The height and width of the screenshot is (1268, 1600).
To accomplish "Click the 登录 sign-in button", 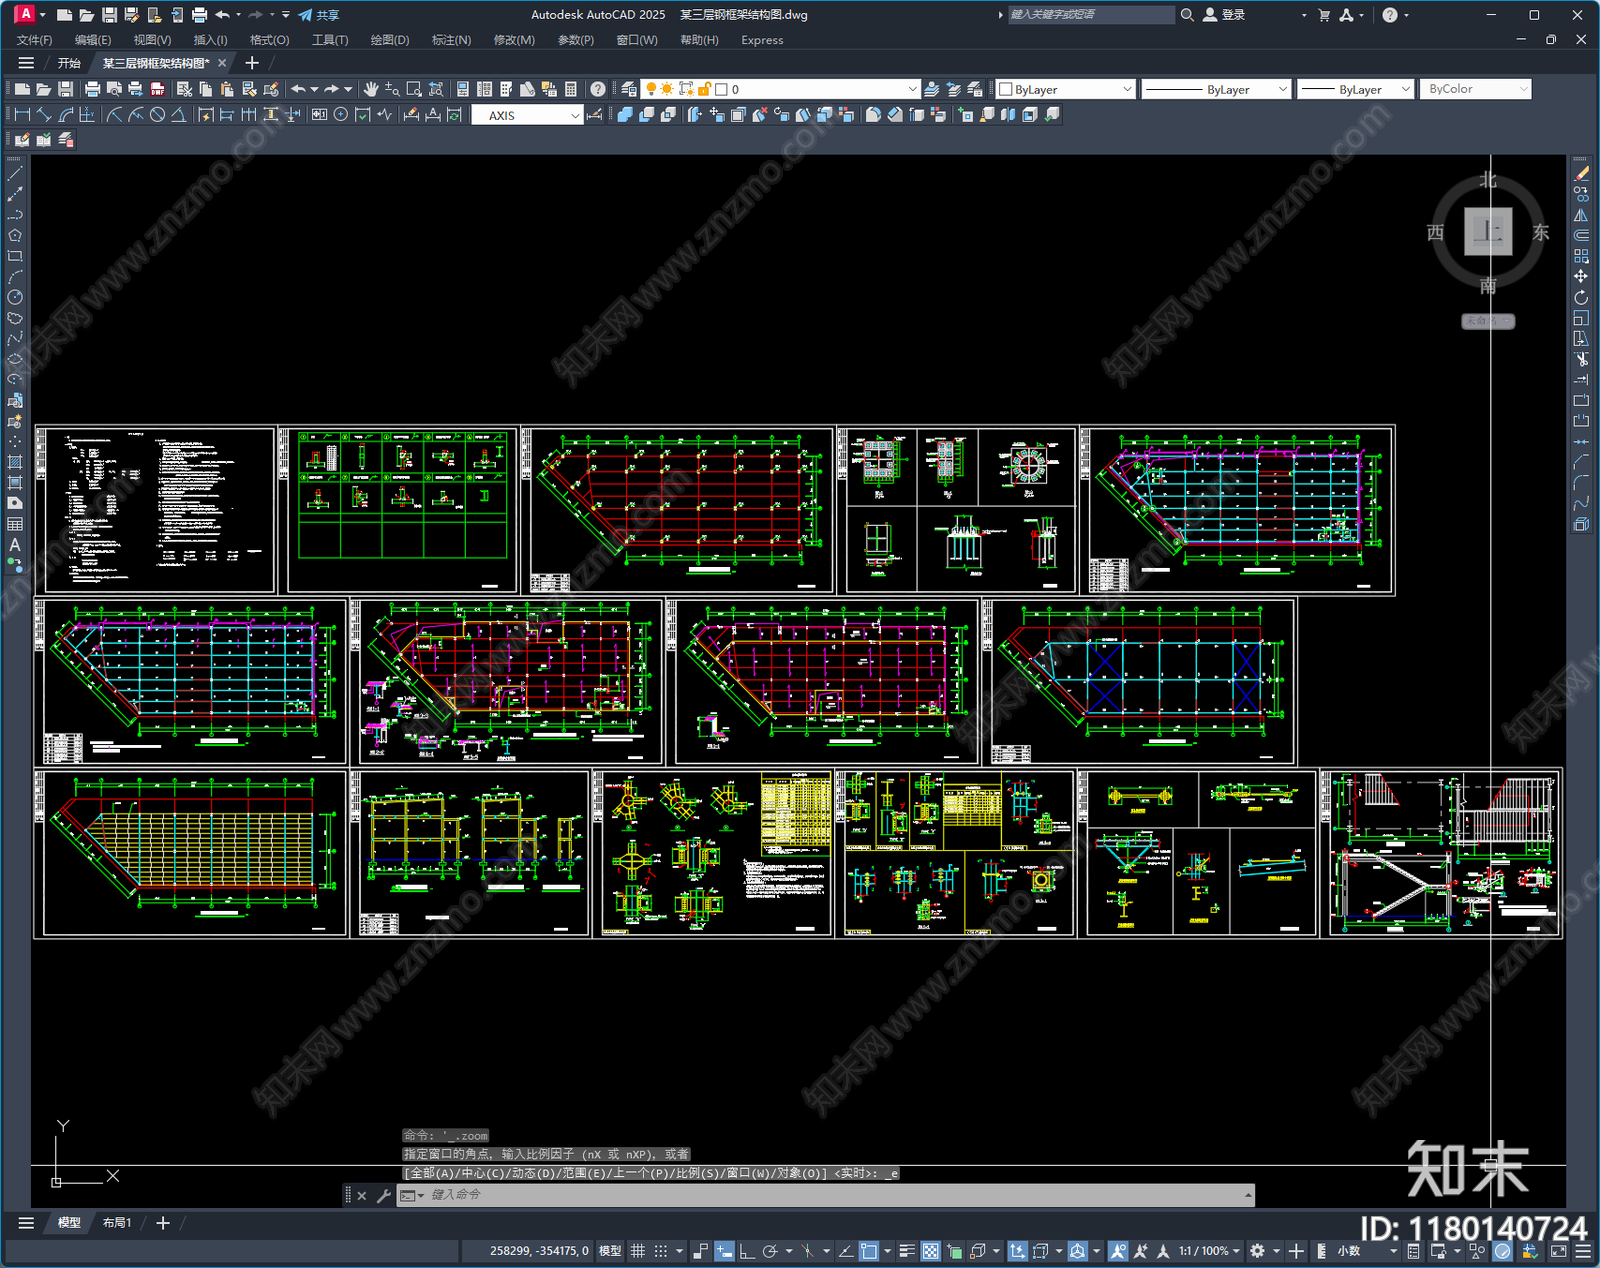I will pos(1224,15).
